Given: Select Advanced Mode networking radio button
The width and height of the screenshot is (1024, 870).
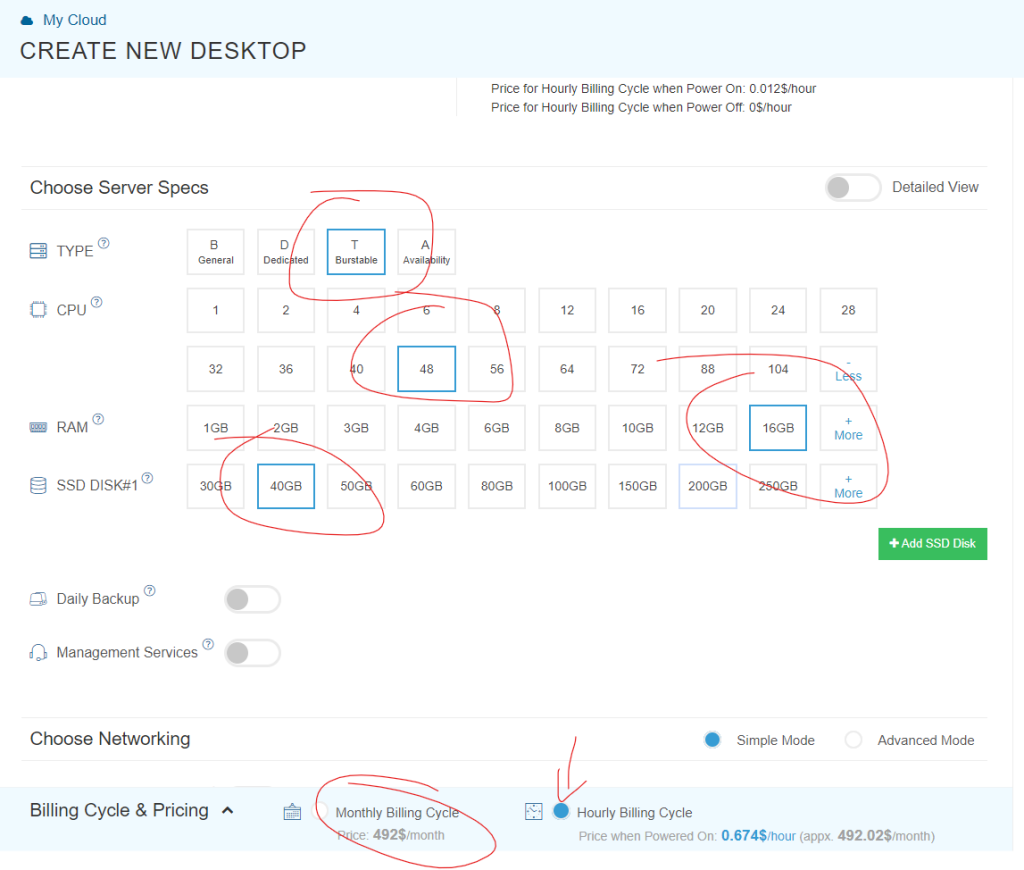Looking at the screenshot, I should [x=853, y=740].
